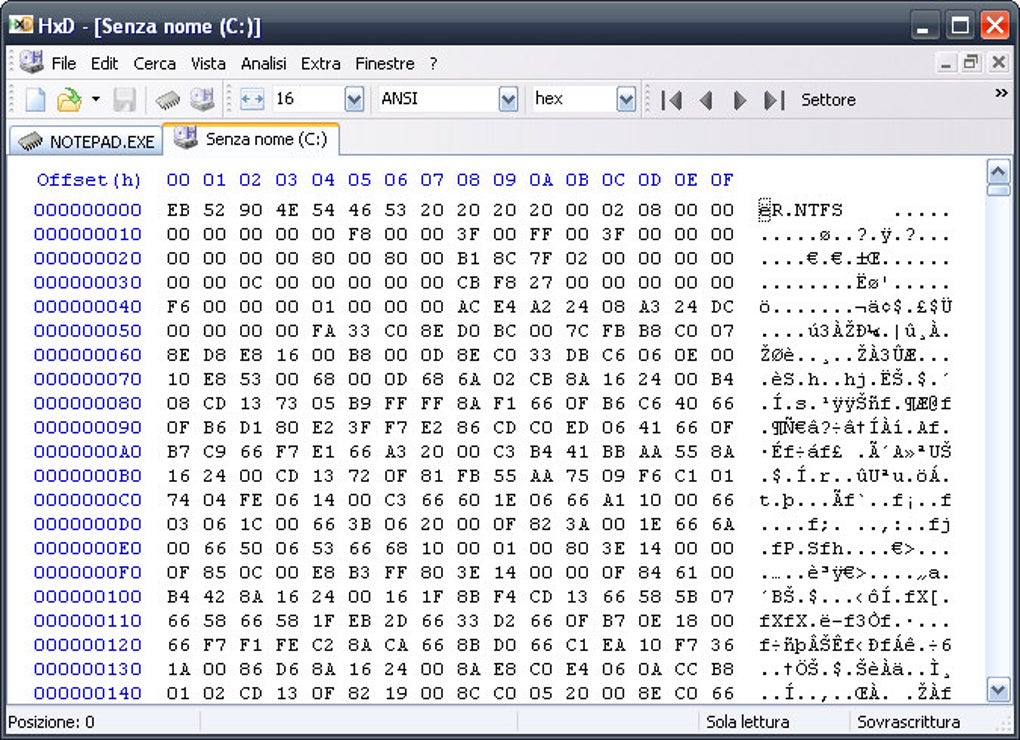Image resolution: width=1020 pixels, height=740 pixels.
Task: Go to first sector button
Action: [x=671, y=100]
